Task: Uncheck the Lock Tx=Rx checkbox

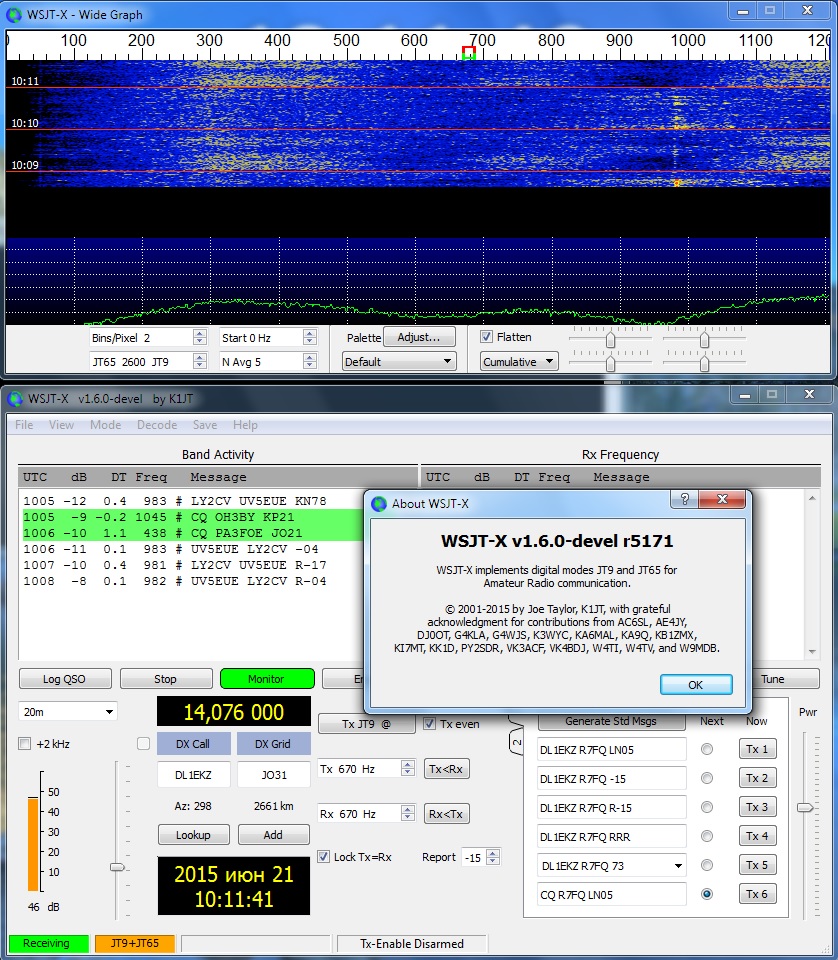Action: point(324,857)
